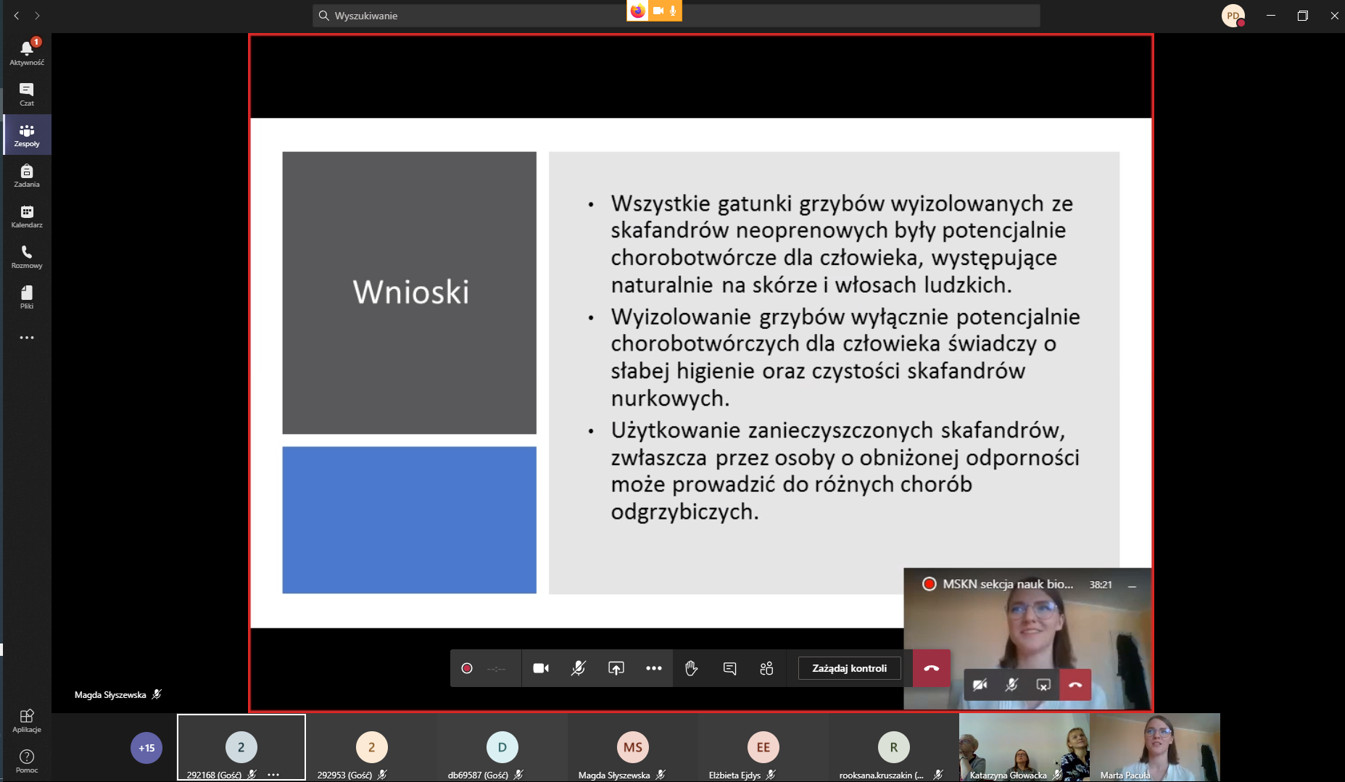
Task: Open the Aktywność notifications feed
Action: (26, 52)
